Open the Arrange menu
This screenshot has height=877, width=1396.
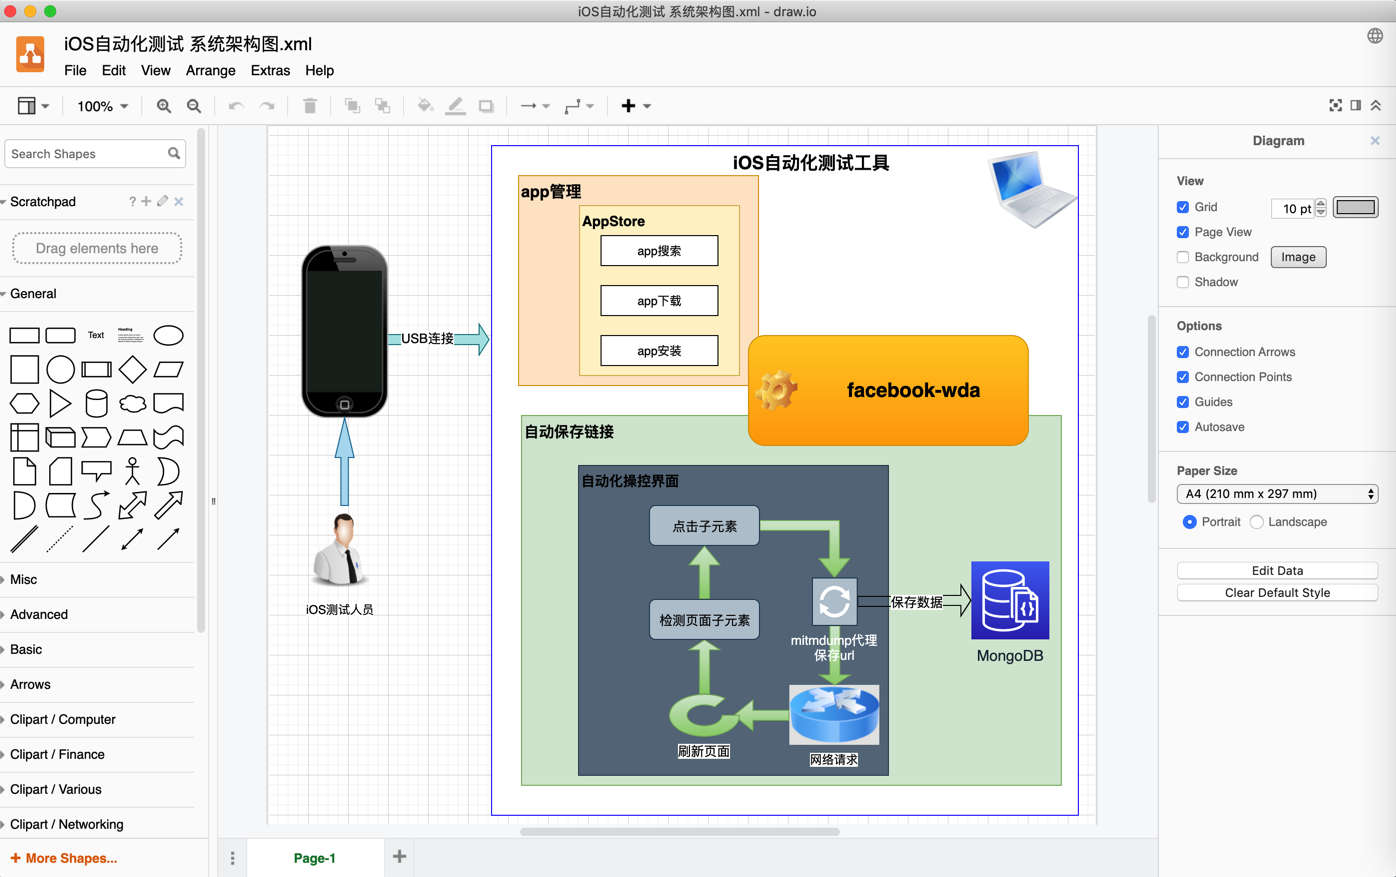(211, 71)
